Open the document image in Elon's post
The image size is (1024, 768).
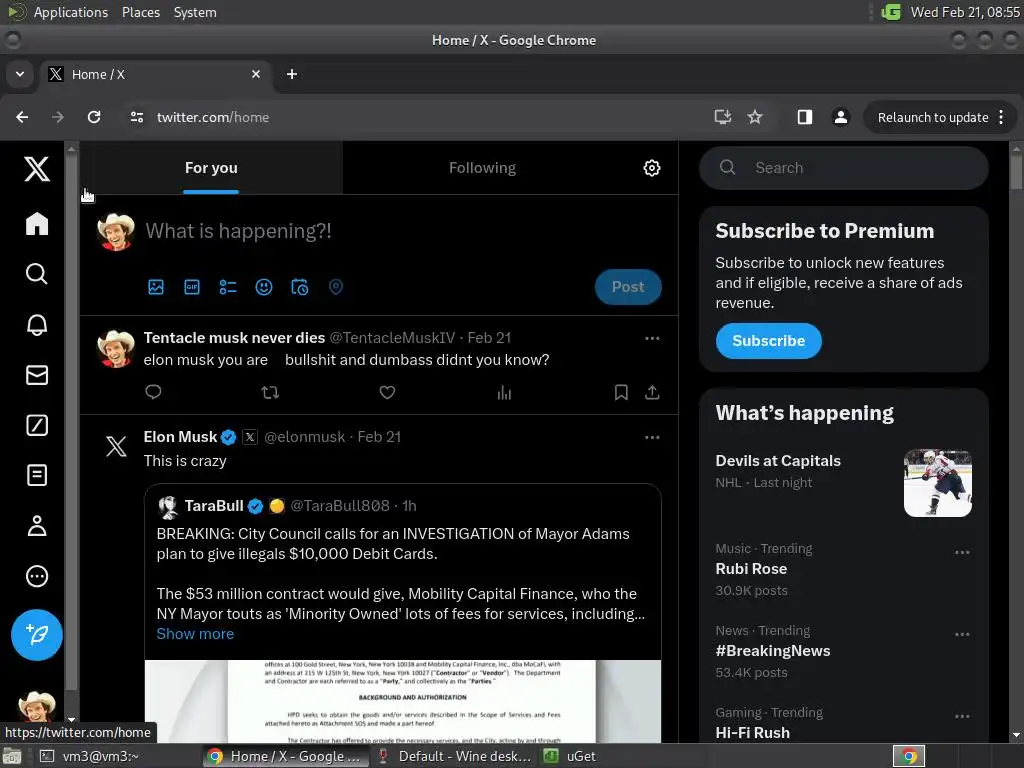[x=403, y=701]
